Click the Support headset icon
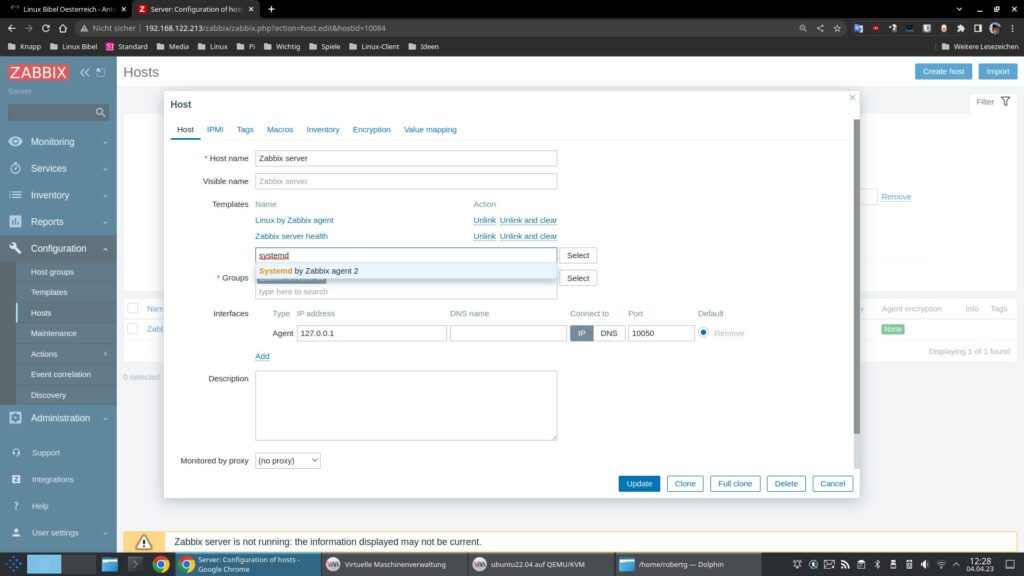The height and width of the screenshot is (576, 1024). coord(16,453)
